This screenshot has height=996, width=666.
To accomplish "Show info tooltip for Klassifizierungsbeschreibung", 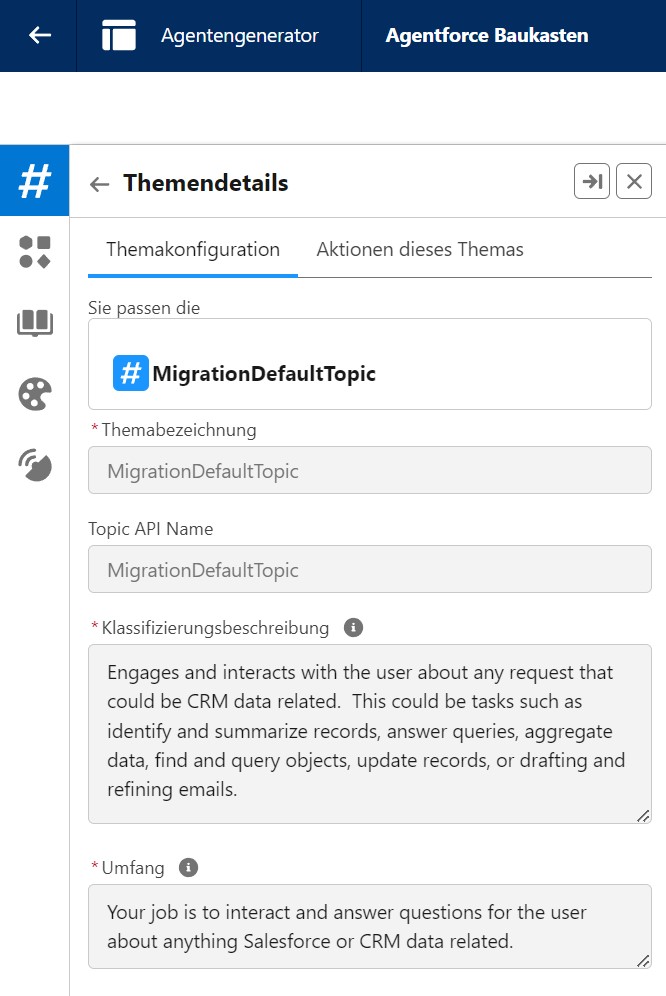I will click(353, 628).
